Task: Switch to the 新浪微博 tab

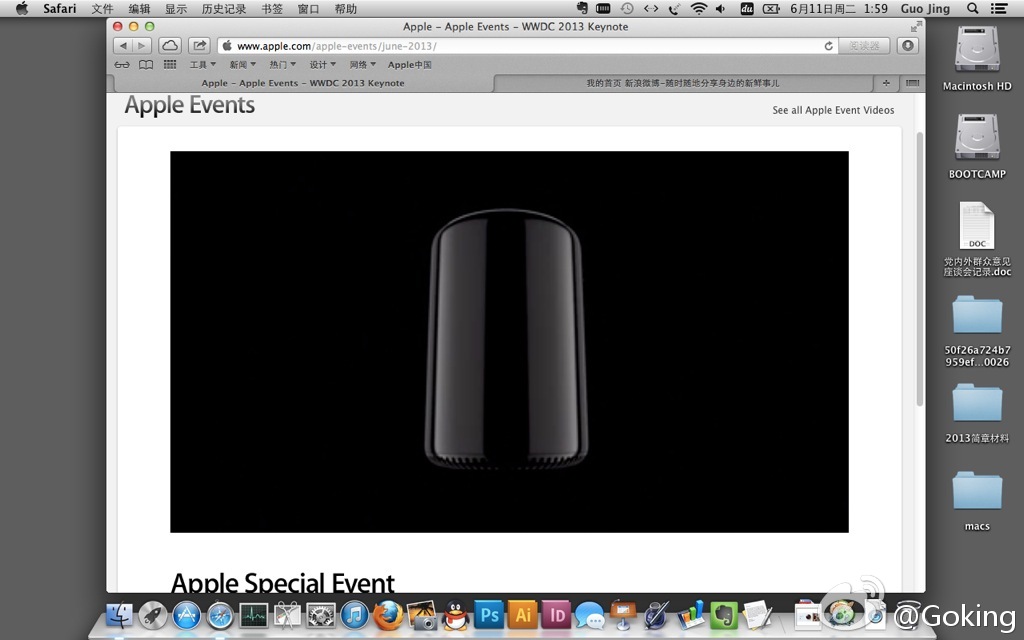Action: pos(682,83)
